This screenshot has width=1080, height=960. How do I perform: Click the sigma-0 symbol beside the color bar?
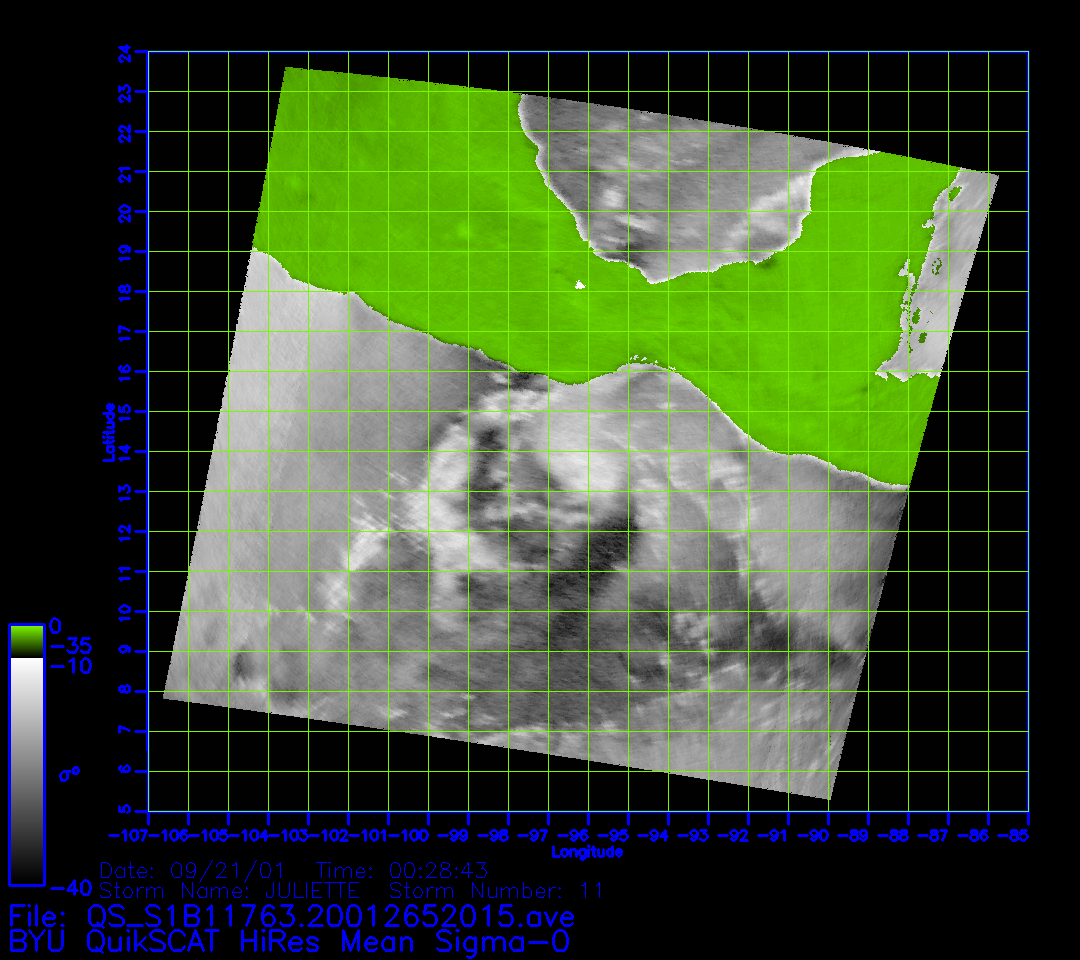coord(69,773)
